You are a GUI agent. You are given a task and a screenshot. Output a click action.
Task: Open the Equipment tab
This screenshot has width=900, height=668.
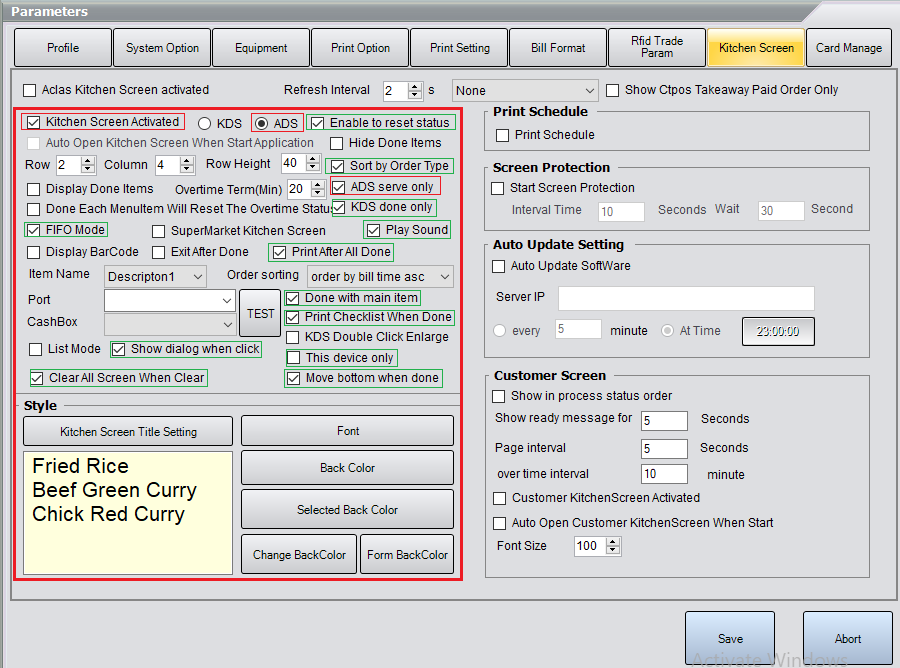261,48
